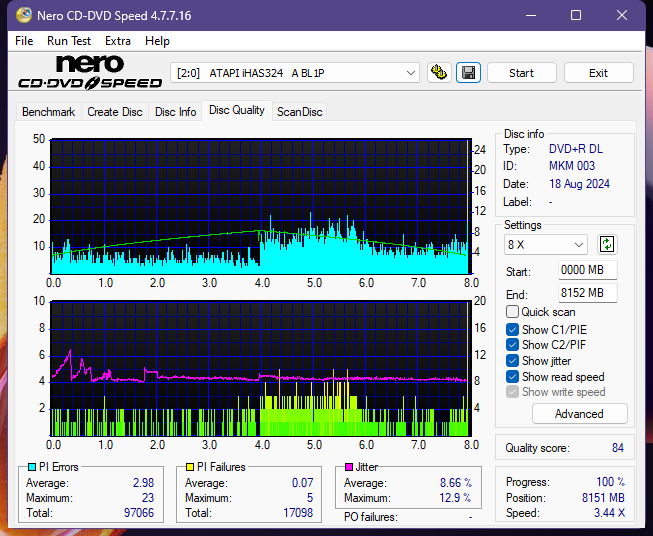Image resolution: width=653 pixels, height=536 pixels.
Task: Open the 8 X speed dropdown
Action: coord(546,244)
